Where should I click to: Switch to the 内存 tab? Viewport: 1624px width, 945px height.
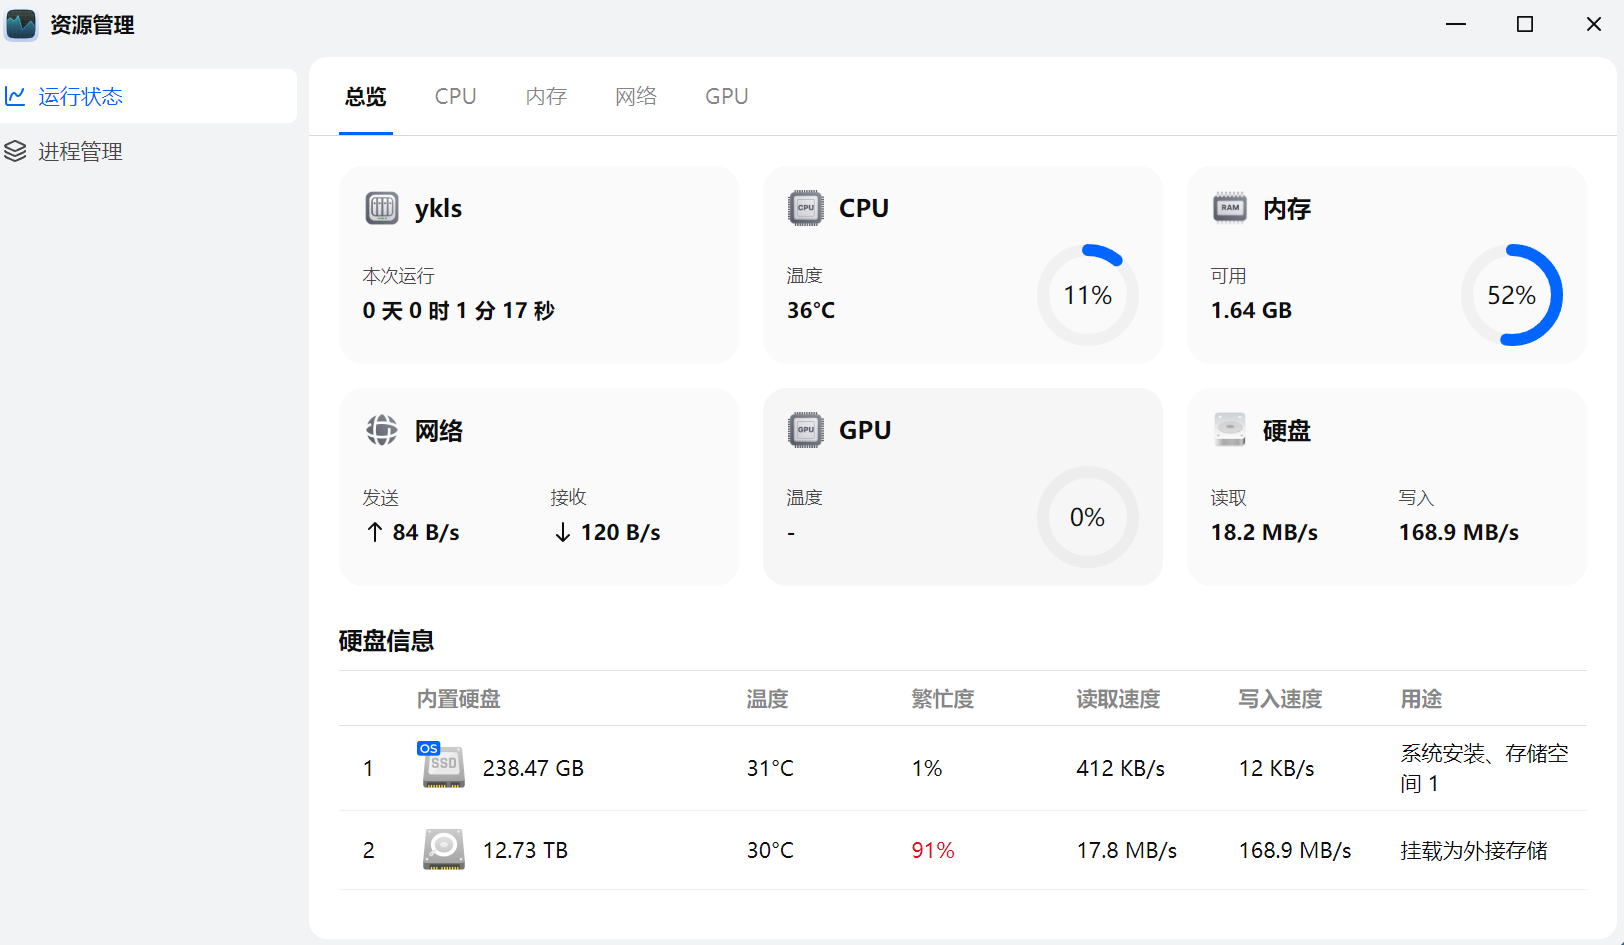coord(547,96)
